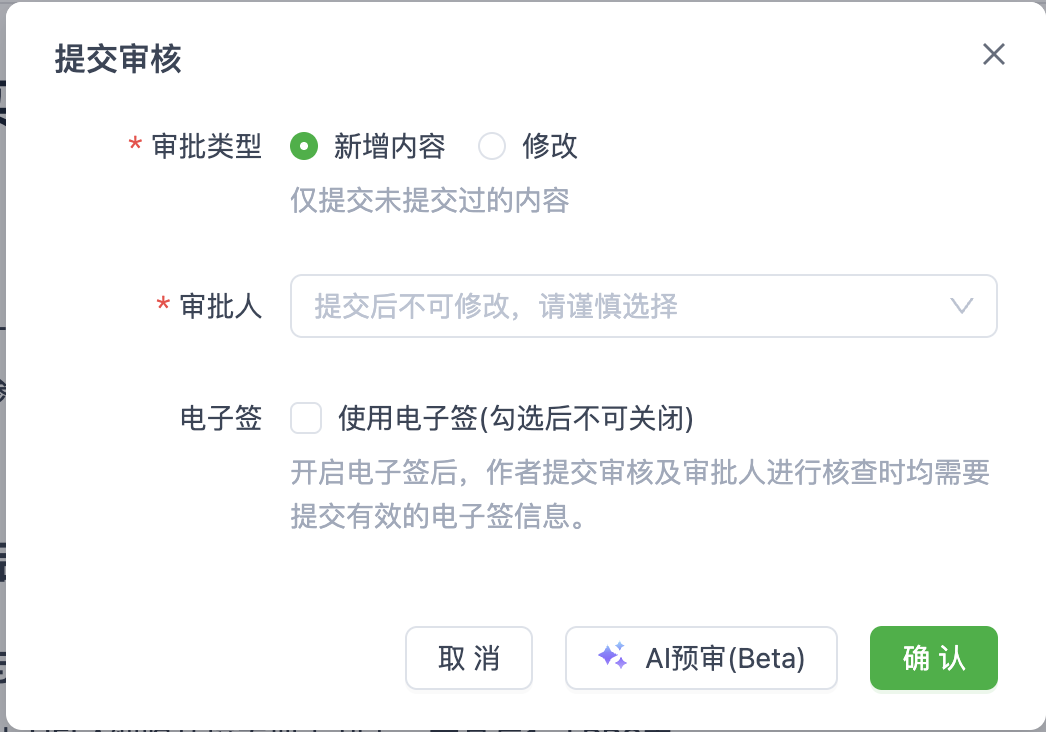The width and height of the screenshot is (1046, 732).
Task: Click the 取消 cancel button
Action: [469, 658]
